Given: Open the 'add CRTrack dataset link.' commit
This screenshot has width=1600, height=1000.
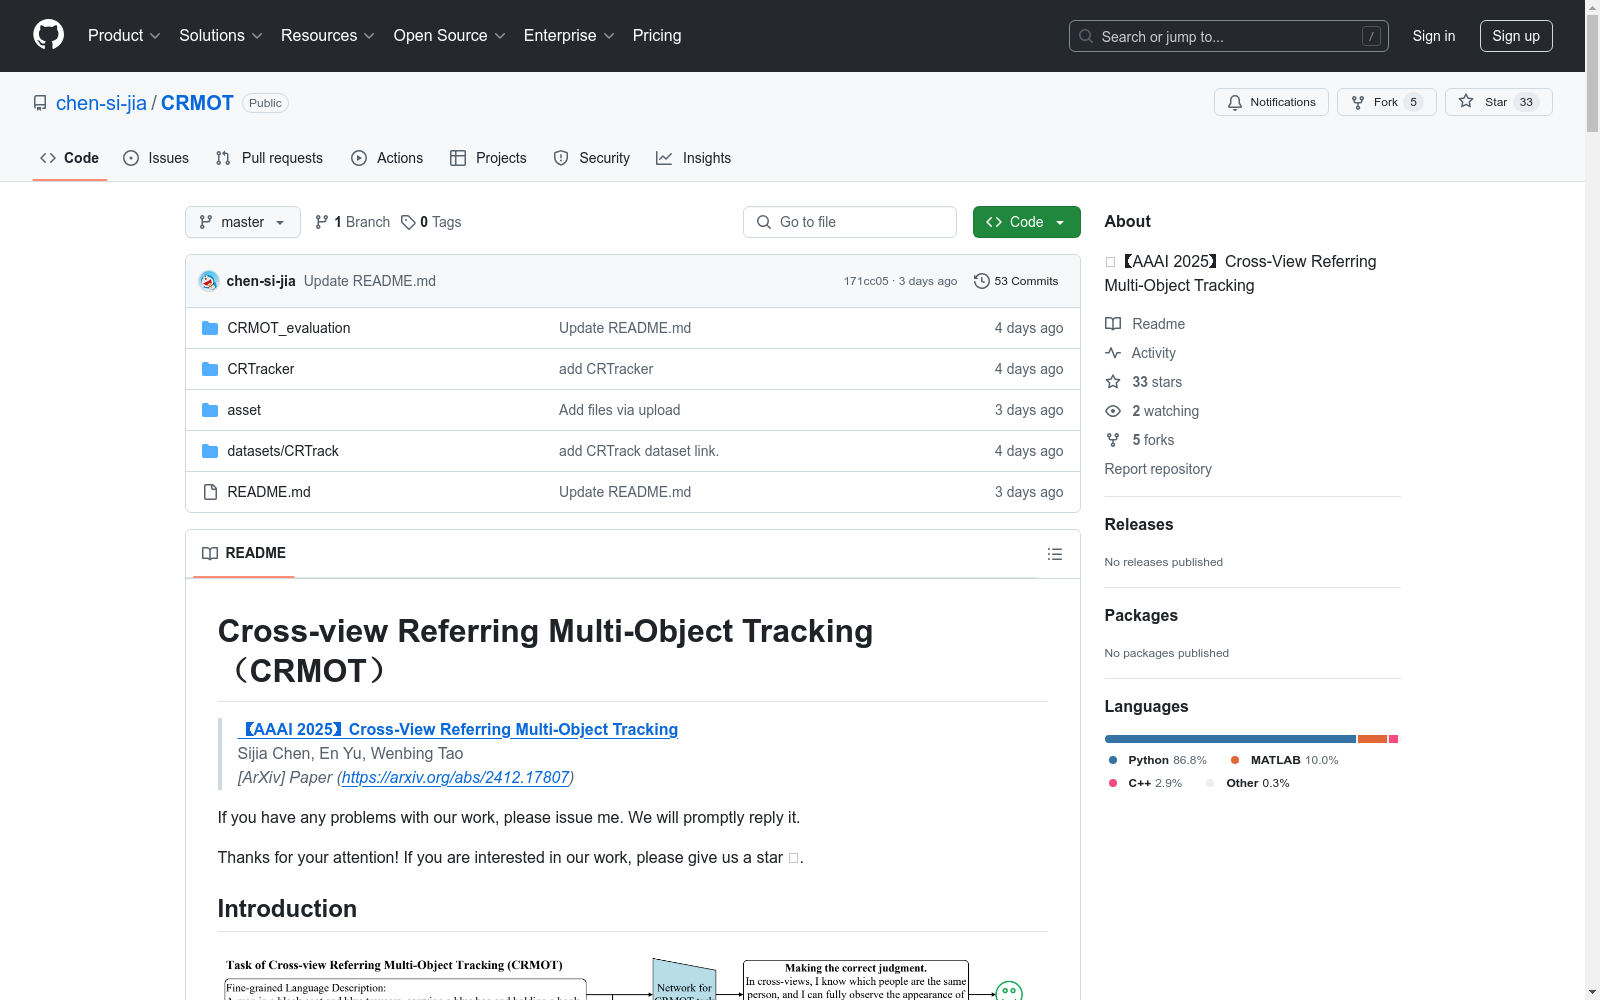Looking at the screenshot, I should point(639,451).
